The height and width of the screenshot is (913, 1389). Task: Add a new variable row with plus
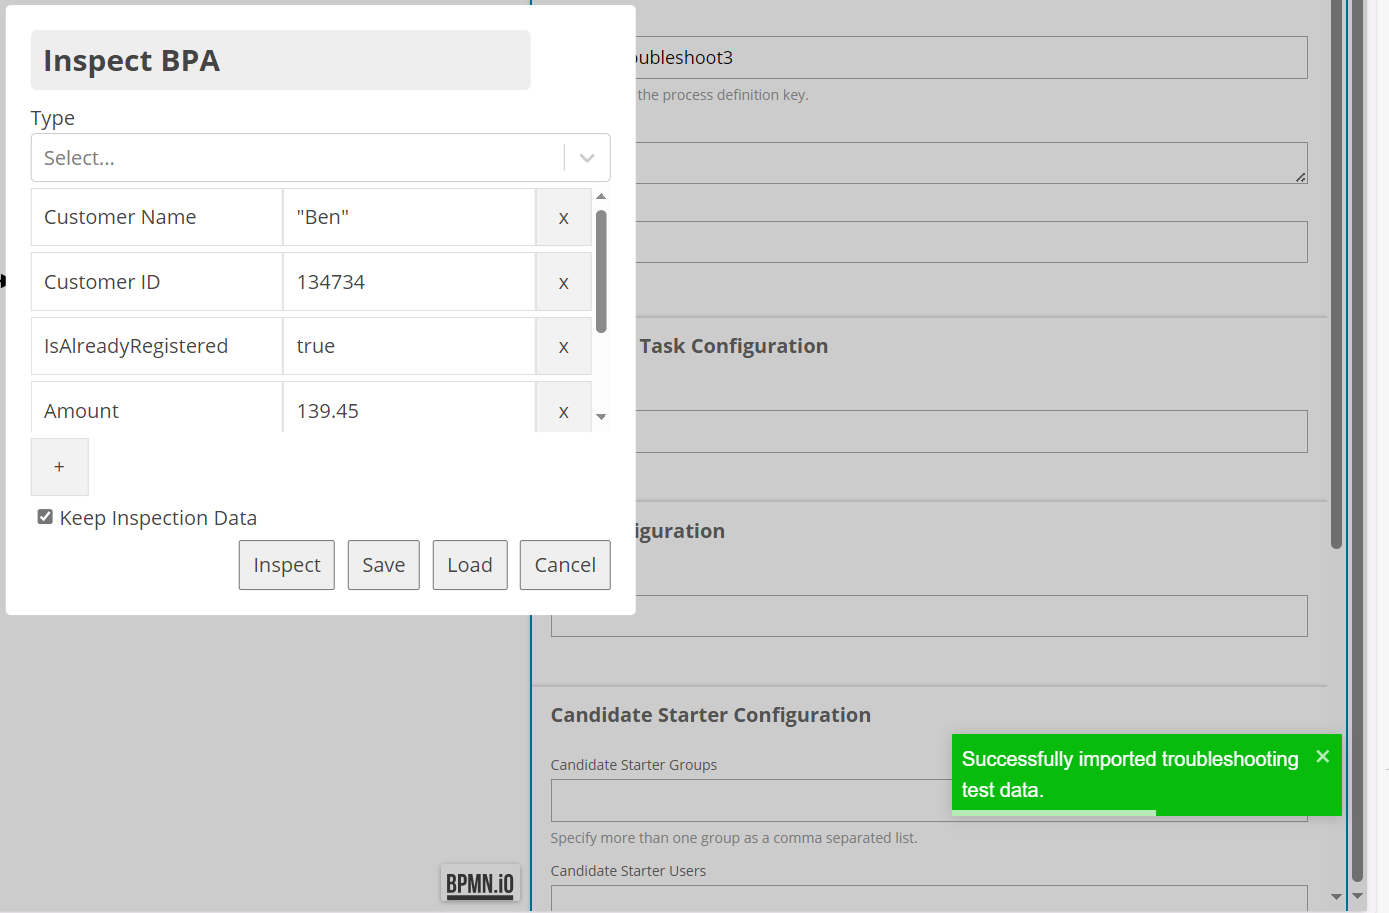click(59, 467)
